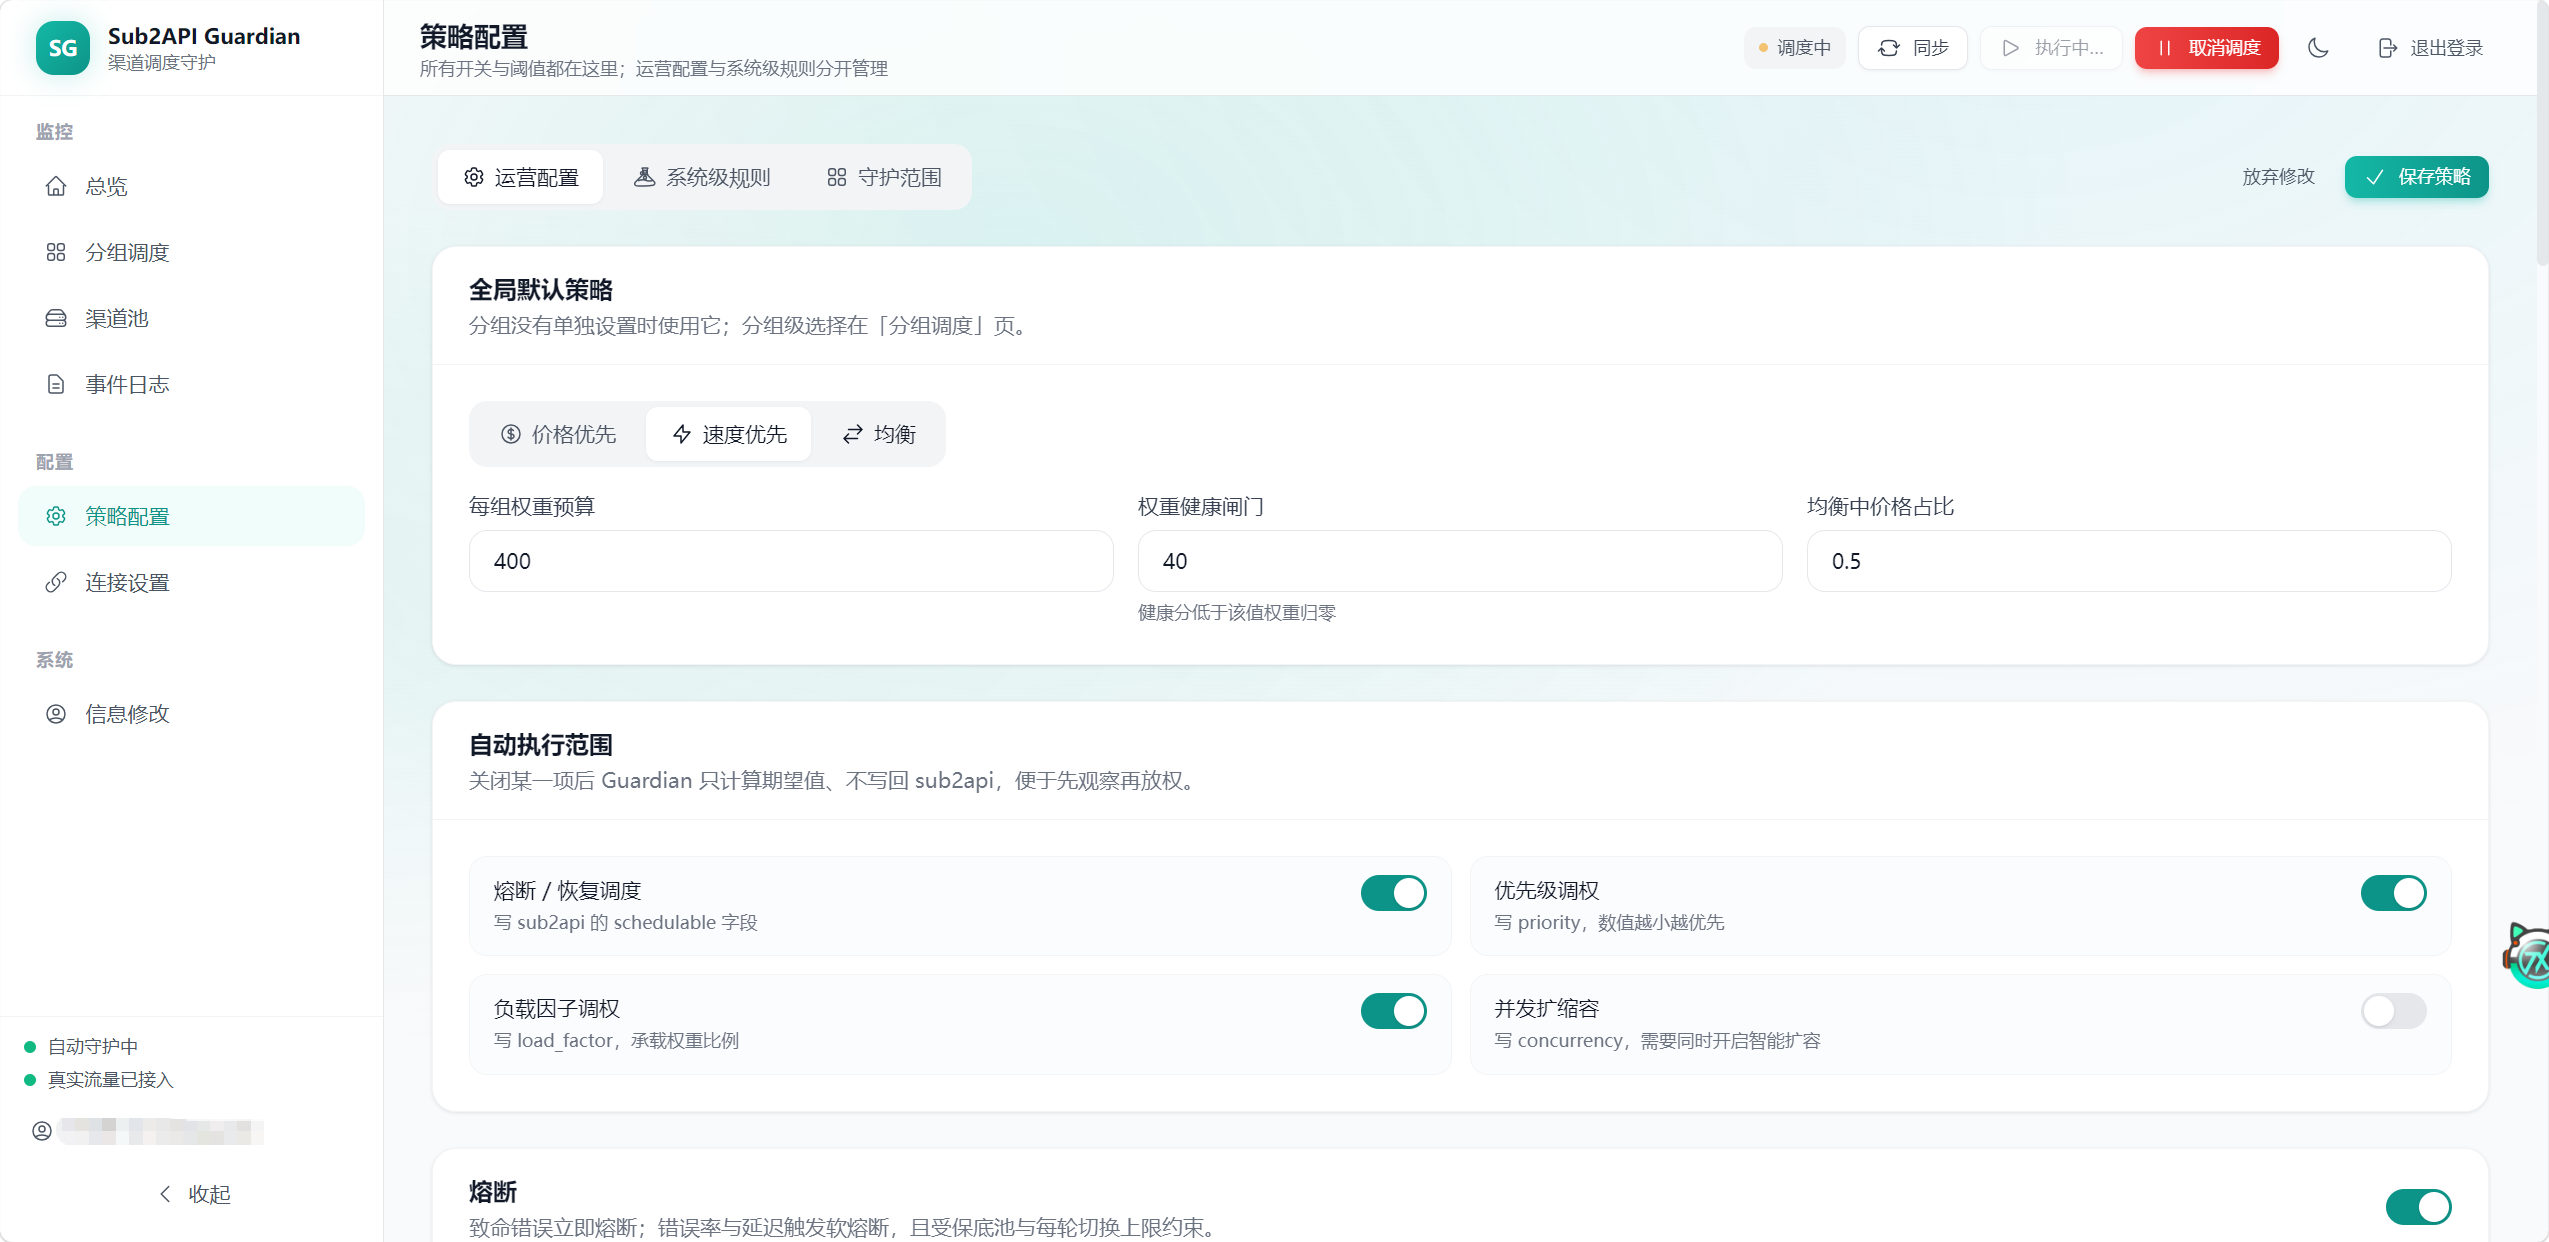Click 每组权重预算 input field
Screen dimensions: 2549x1242
coord(791,561)
